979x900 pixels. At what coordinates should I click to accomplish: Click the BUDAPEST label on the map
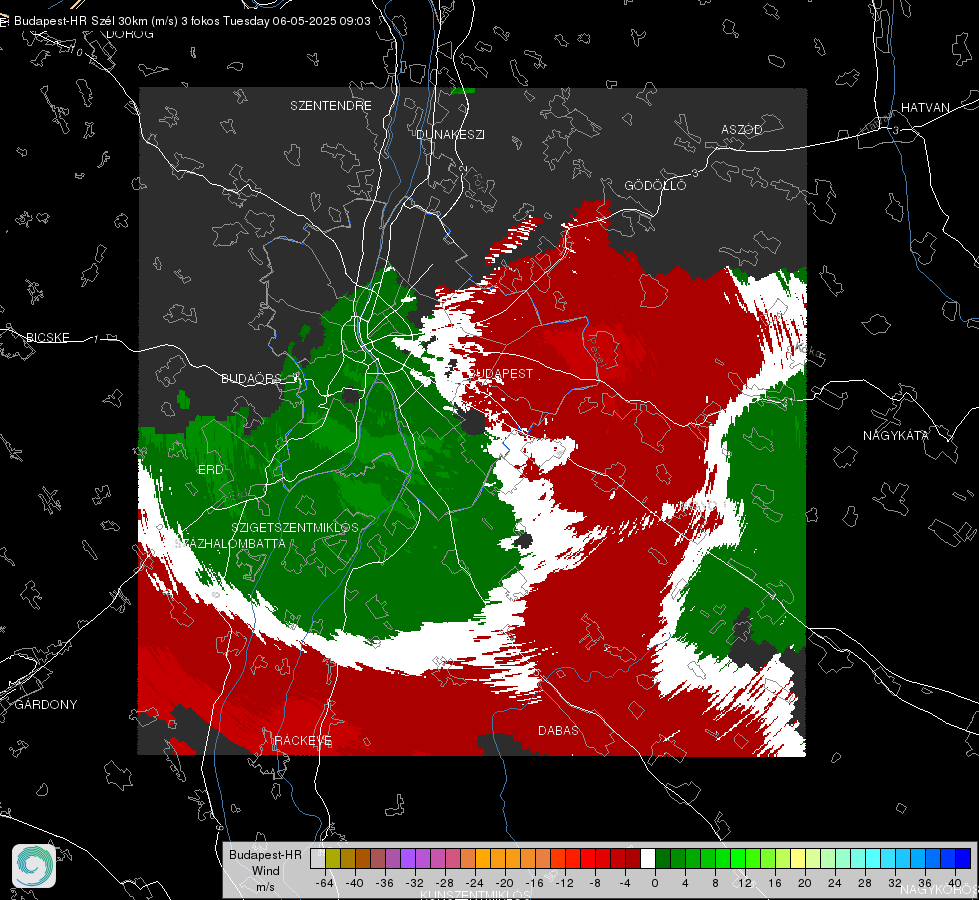tap(502, 373)
